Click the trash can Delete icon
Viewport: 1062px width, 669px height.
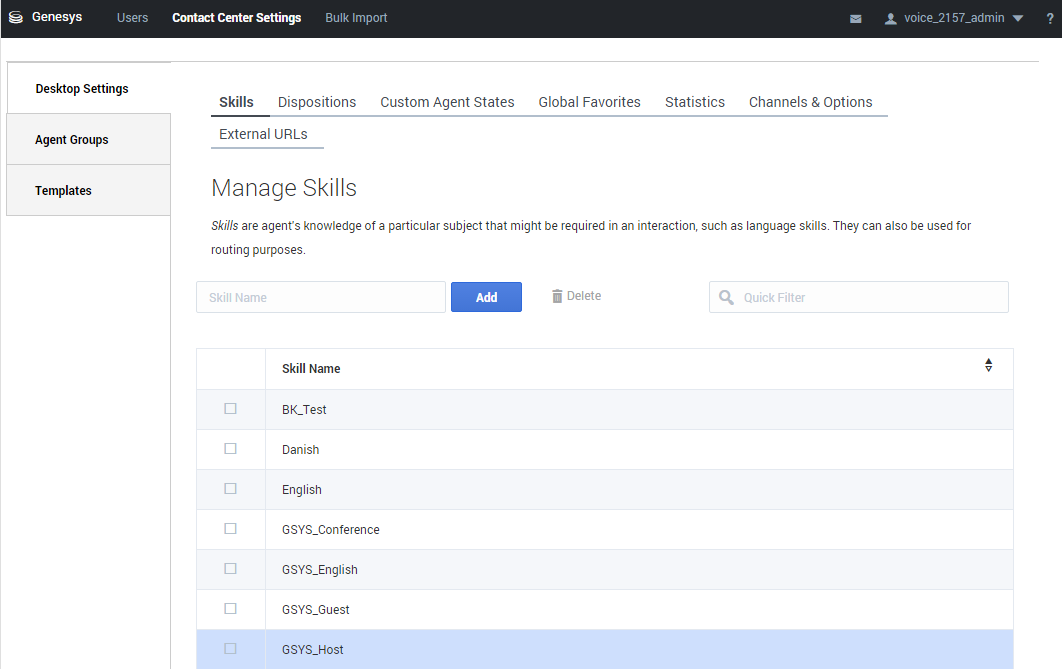(x=557, y=296)
